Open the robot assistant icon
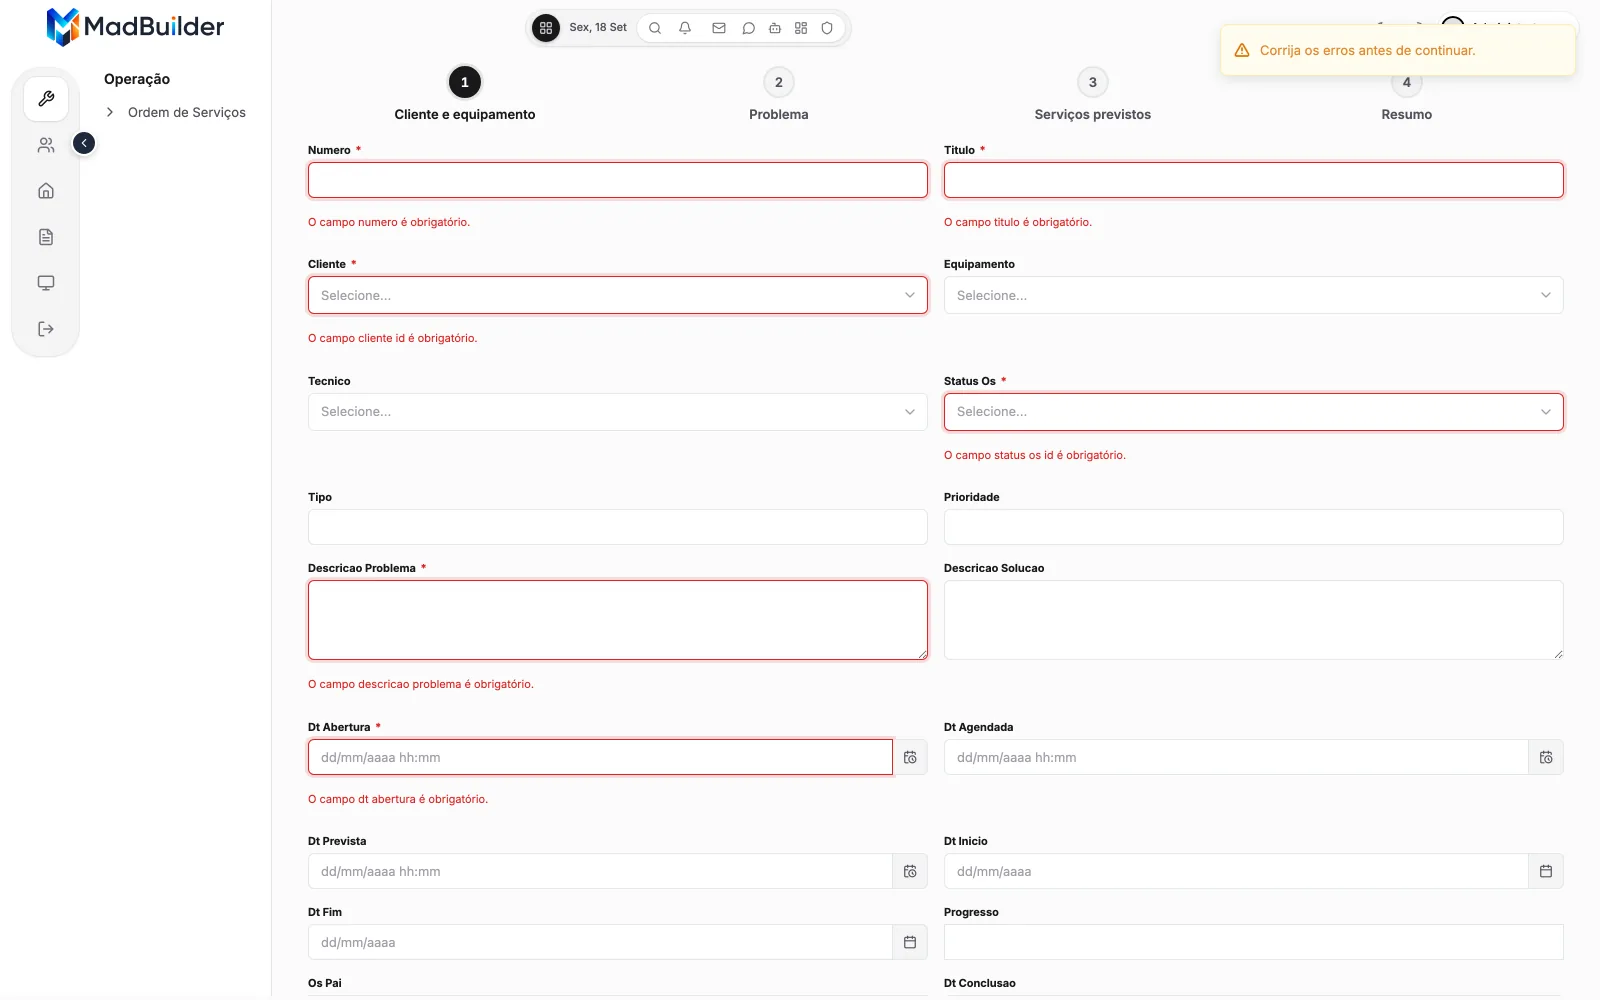1600x1000 pixels. click(x=775, y=28)
